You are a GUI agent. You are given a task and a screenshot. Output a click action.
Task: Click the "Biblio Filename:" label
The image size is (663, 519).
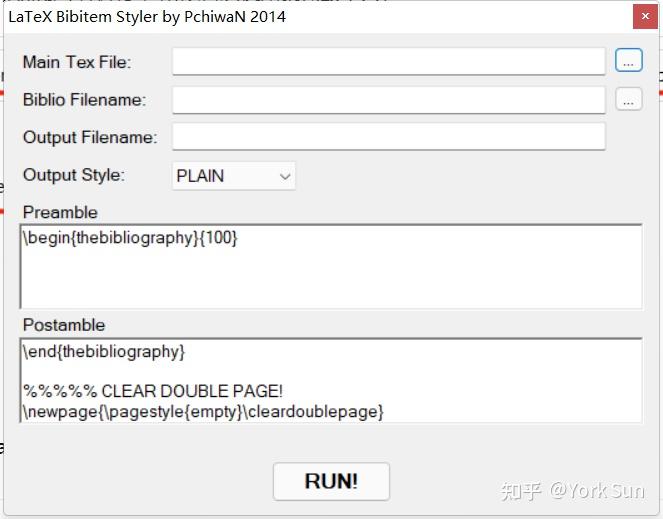(x=84, y=100)
